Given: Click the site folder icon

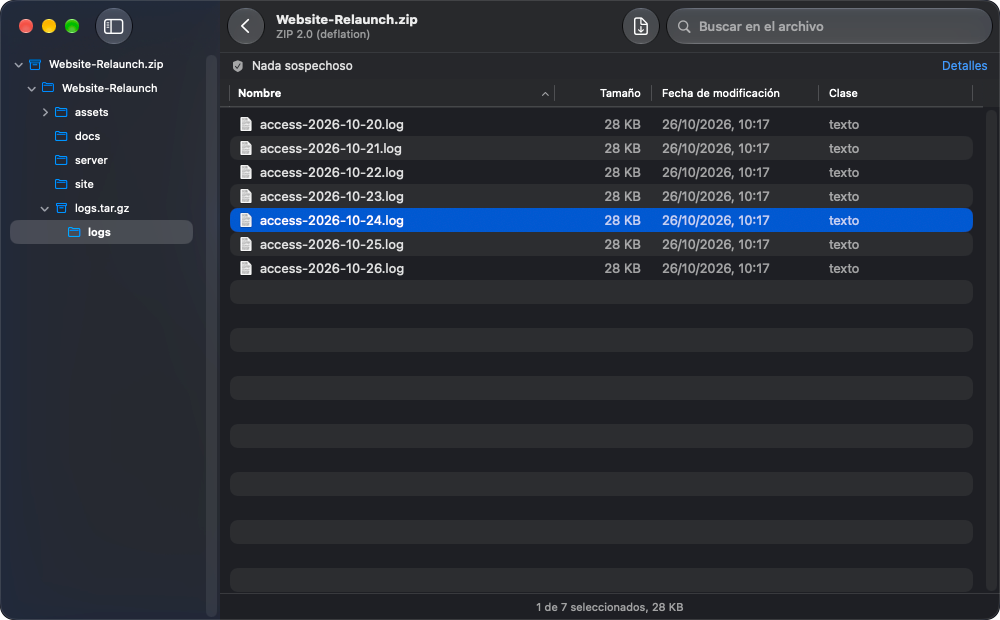Looking at the screenshot, I should (x=61, y=184).
